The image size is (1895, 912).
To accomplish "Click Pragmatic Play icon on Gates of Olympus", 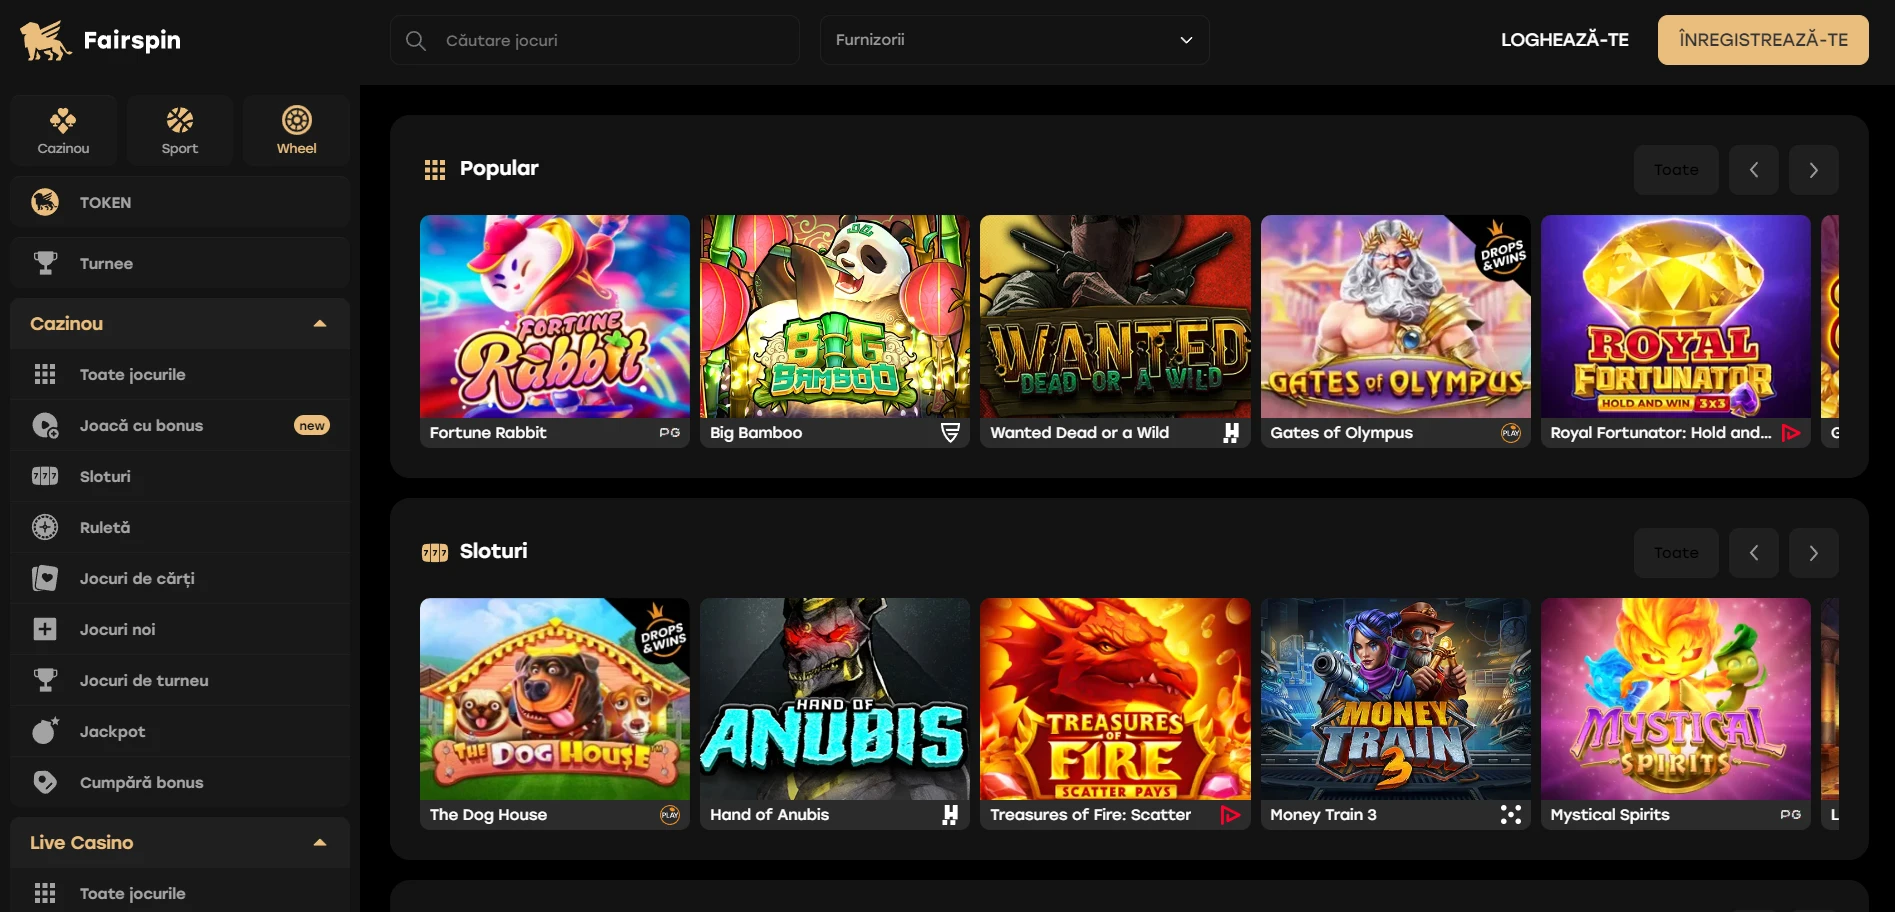I will tap(1511, 433).
